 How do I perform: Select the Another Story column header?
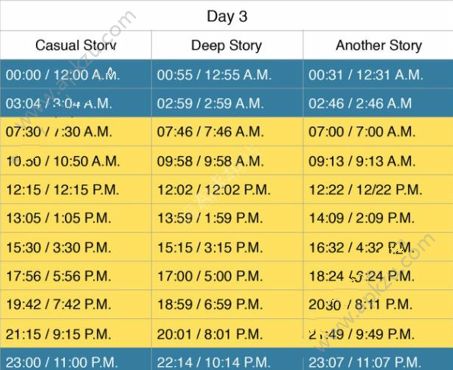tap(378, 45)
